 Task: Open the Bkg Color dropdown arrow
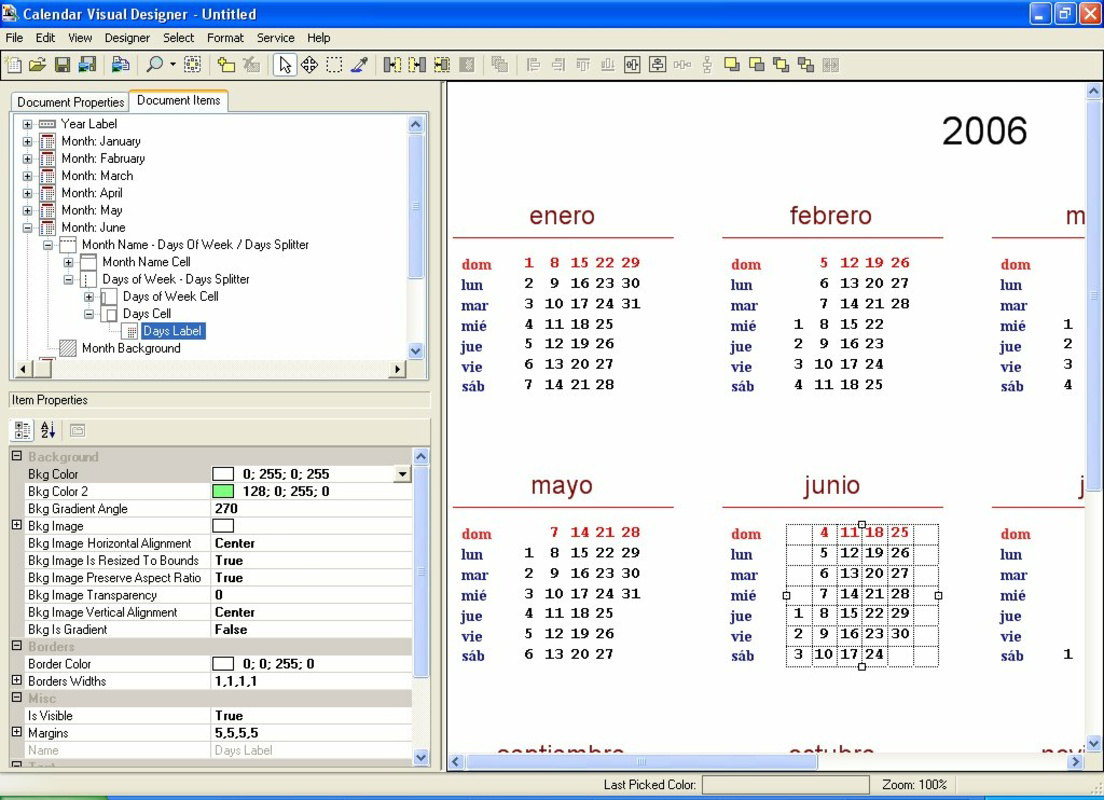[x=402, y=474]
